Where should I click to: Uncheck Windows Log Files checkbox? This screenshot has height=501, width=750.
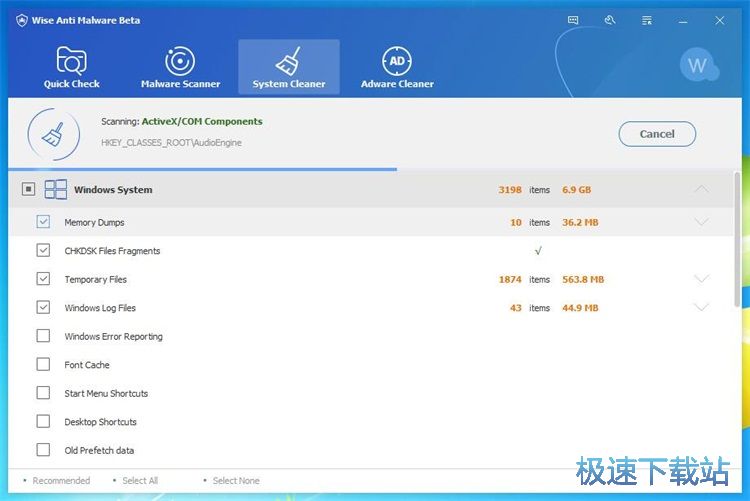(43, 307)
